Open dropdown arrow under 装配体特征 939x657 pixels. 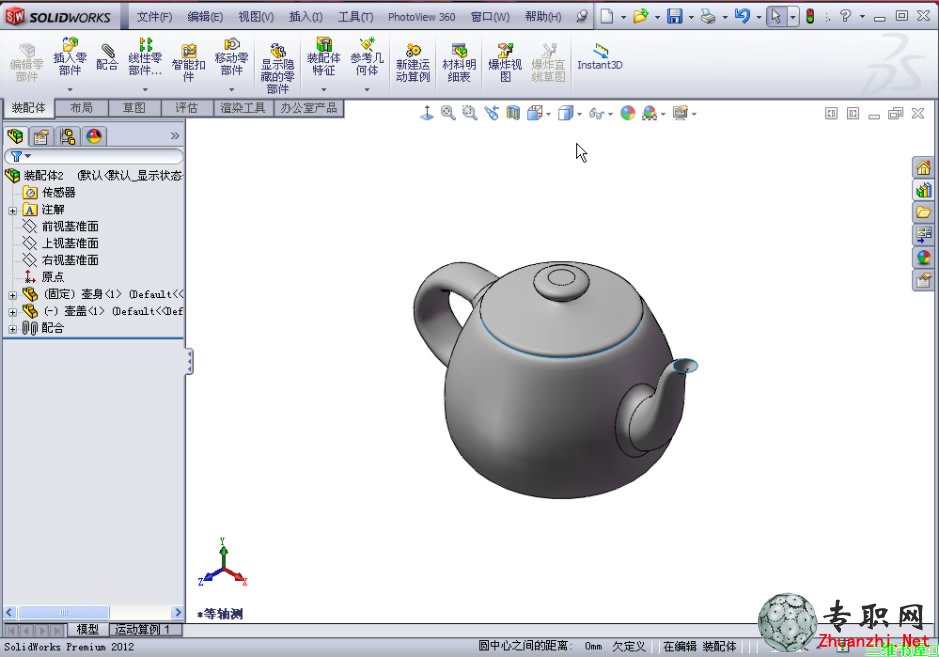[323, 89]
